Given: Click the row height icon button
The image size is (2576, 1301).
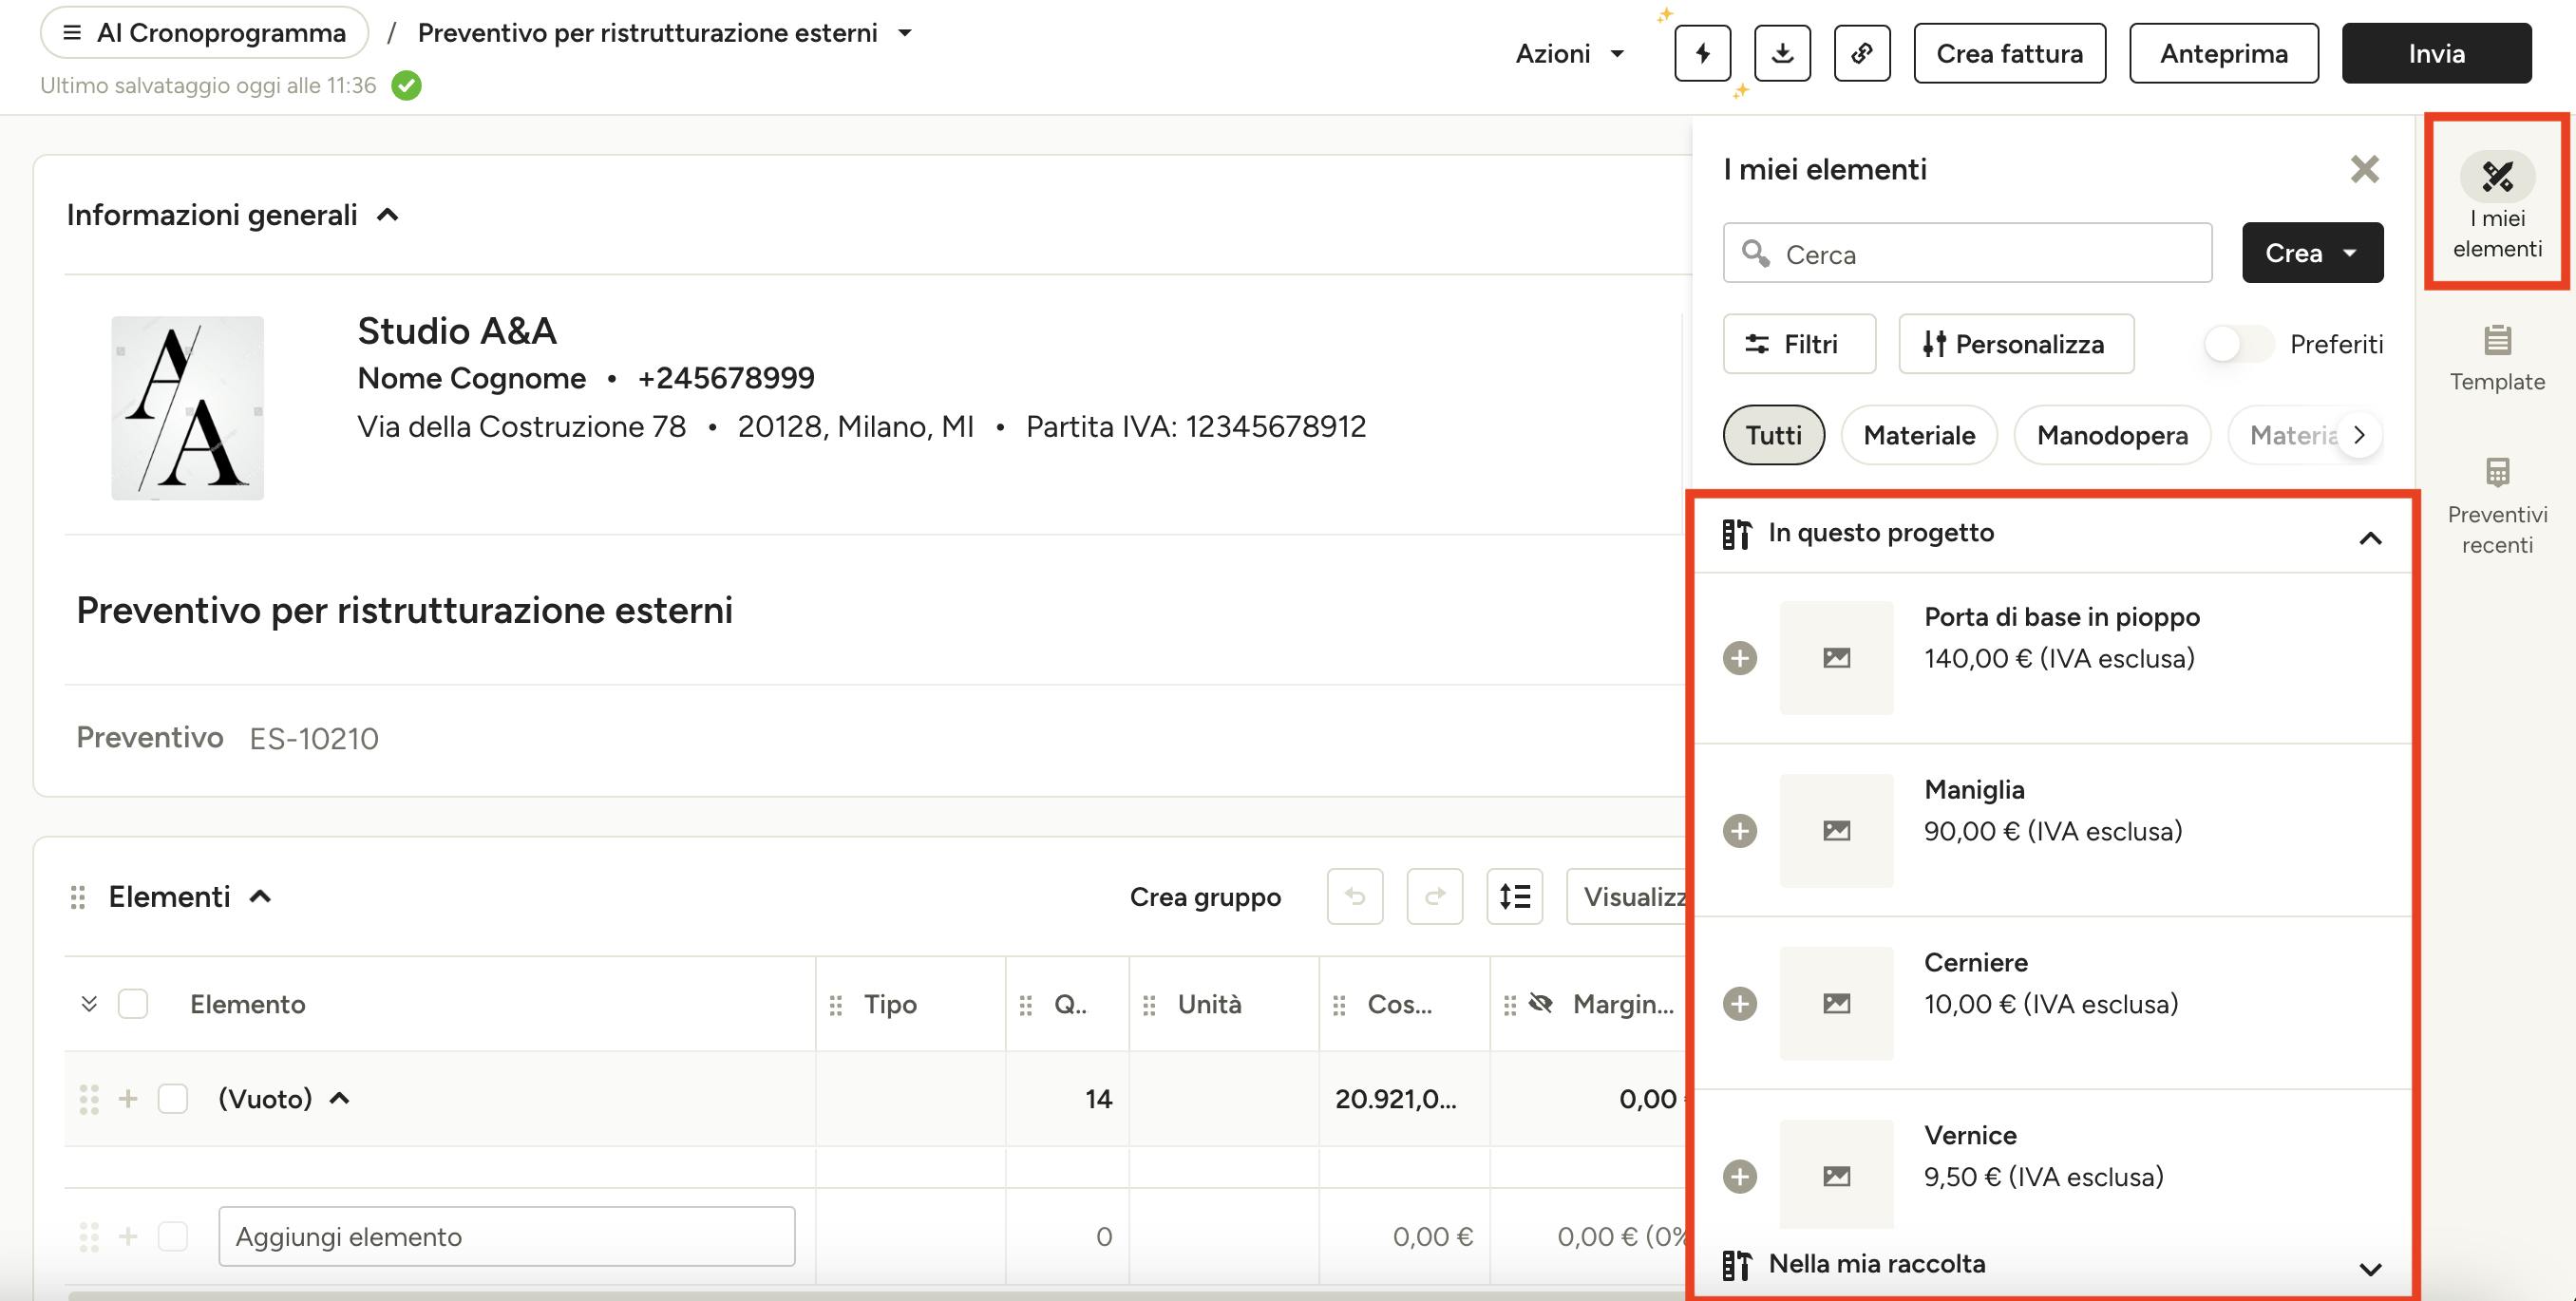Looking at the screenshot, I should coord(1515,896).
